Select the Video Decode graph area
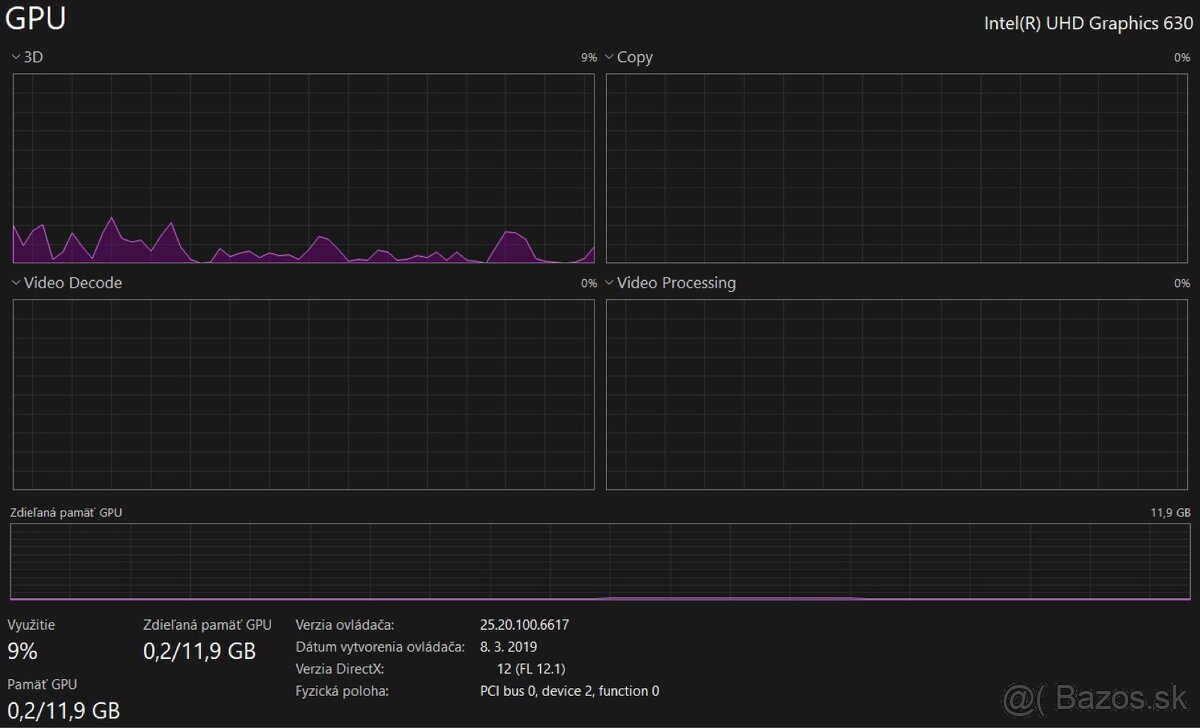The width and height of the screenshot is (1200, 728). (303, 394)
